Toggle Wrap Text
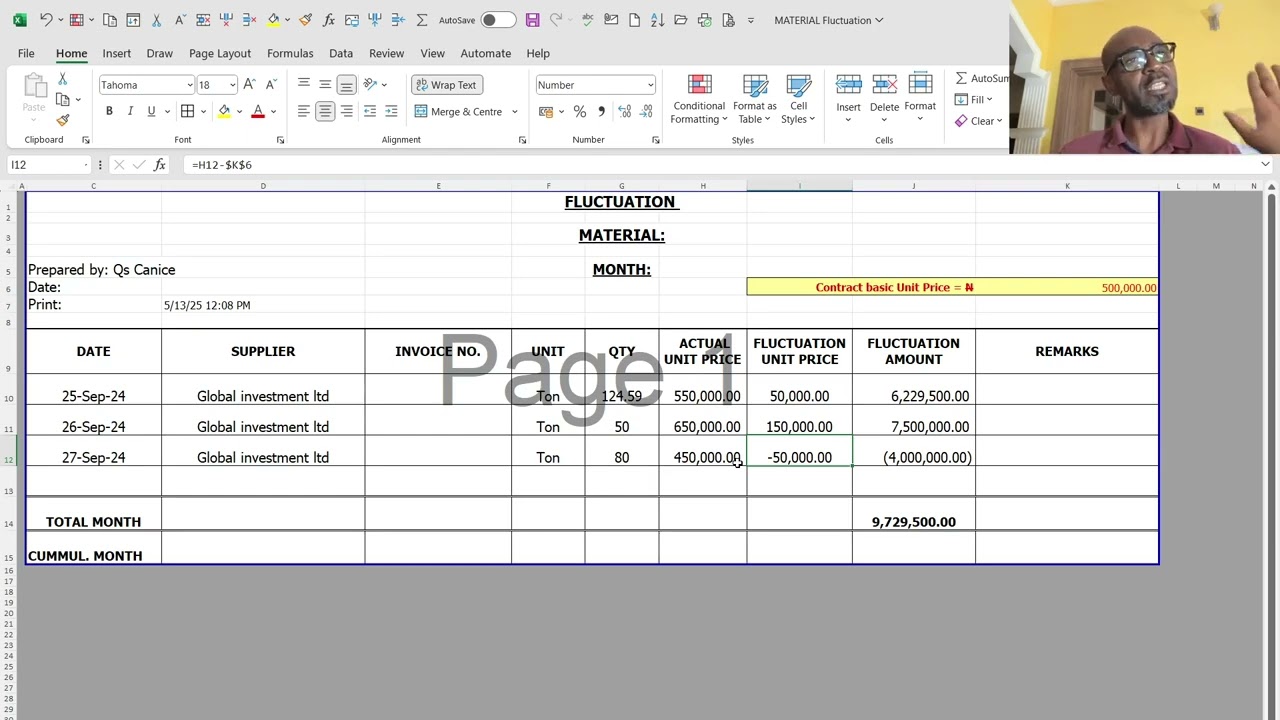The width and height of the screenshot is (1280, 720). tap(446, 85)
